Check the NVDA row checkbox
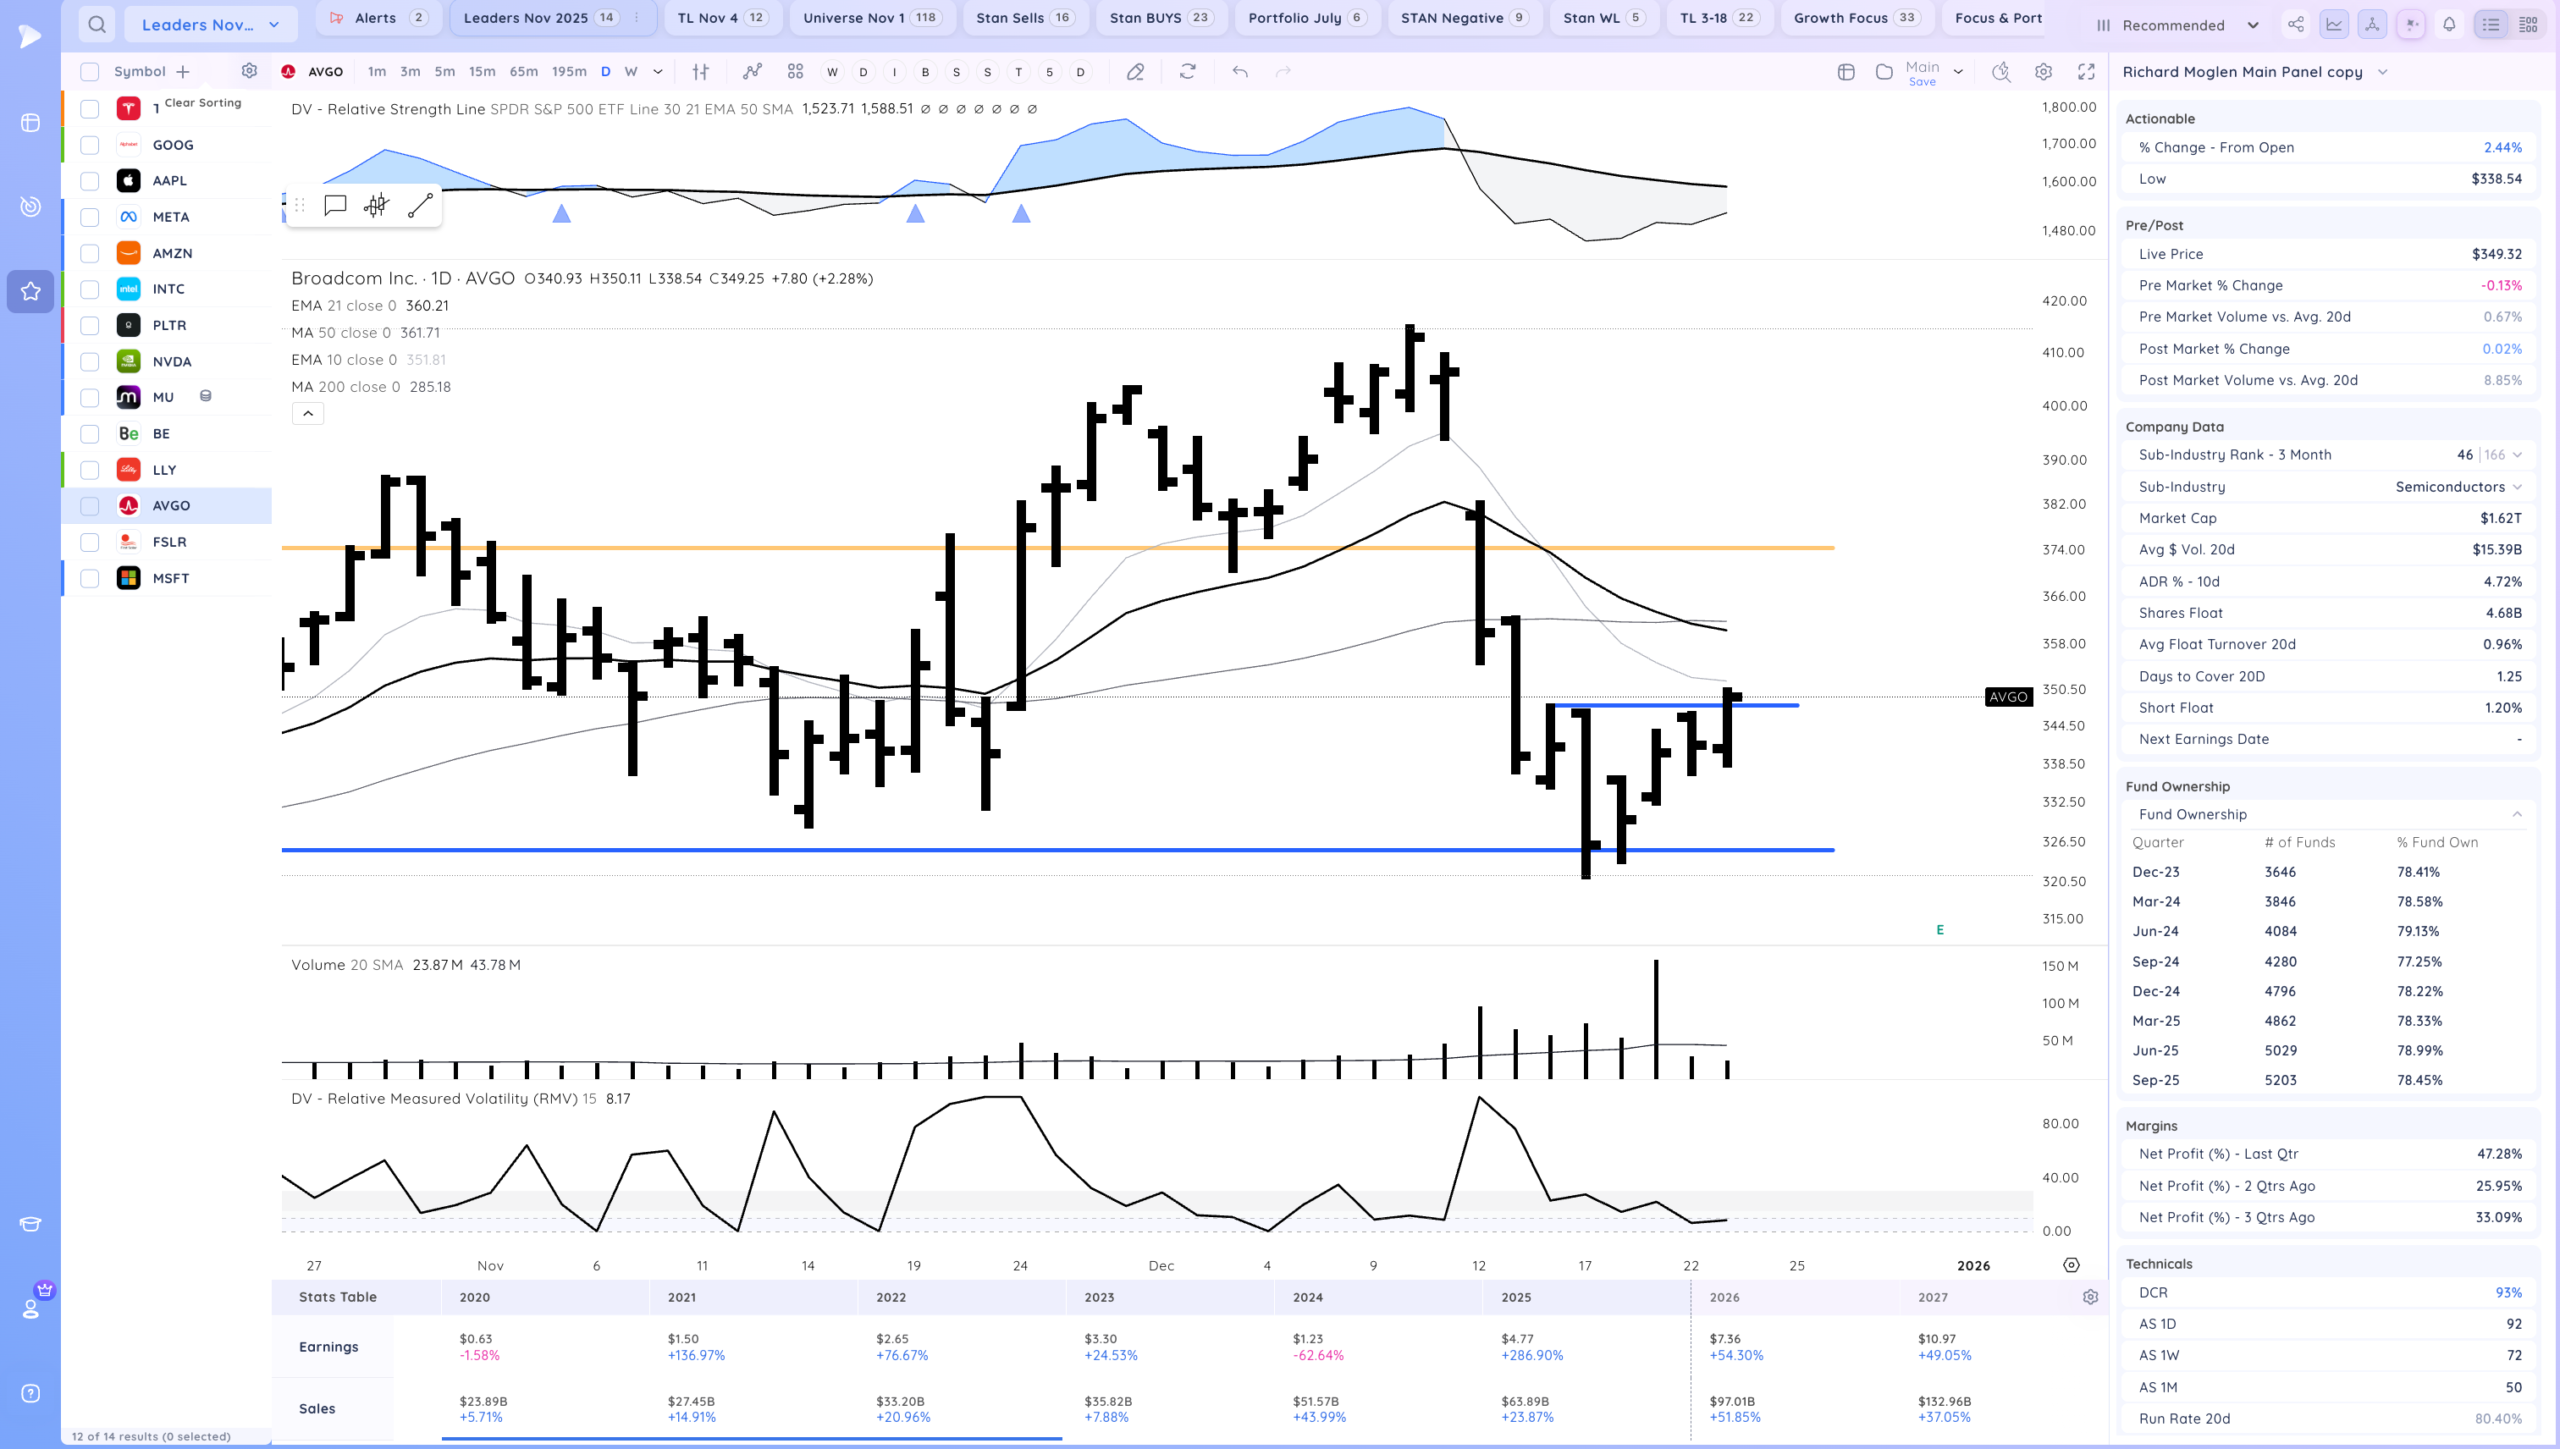The image size is (2560, 1449). click(90, 362)
